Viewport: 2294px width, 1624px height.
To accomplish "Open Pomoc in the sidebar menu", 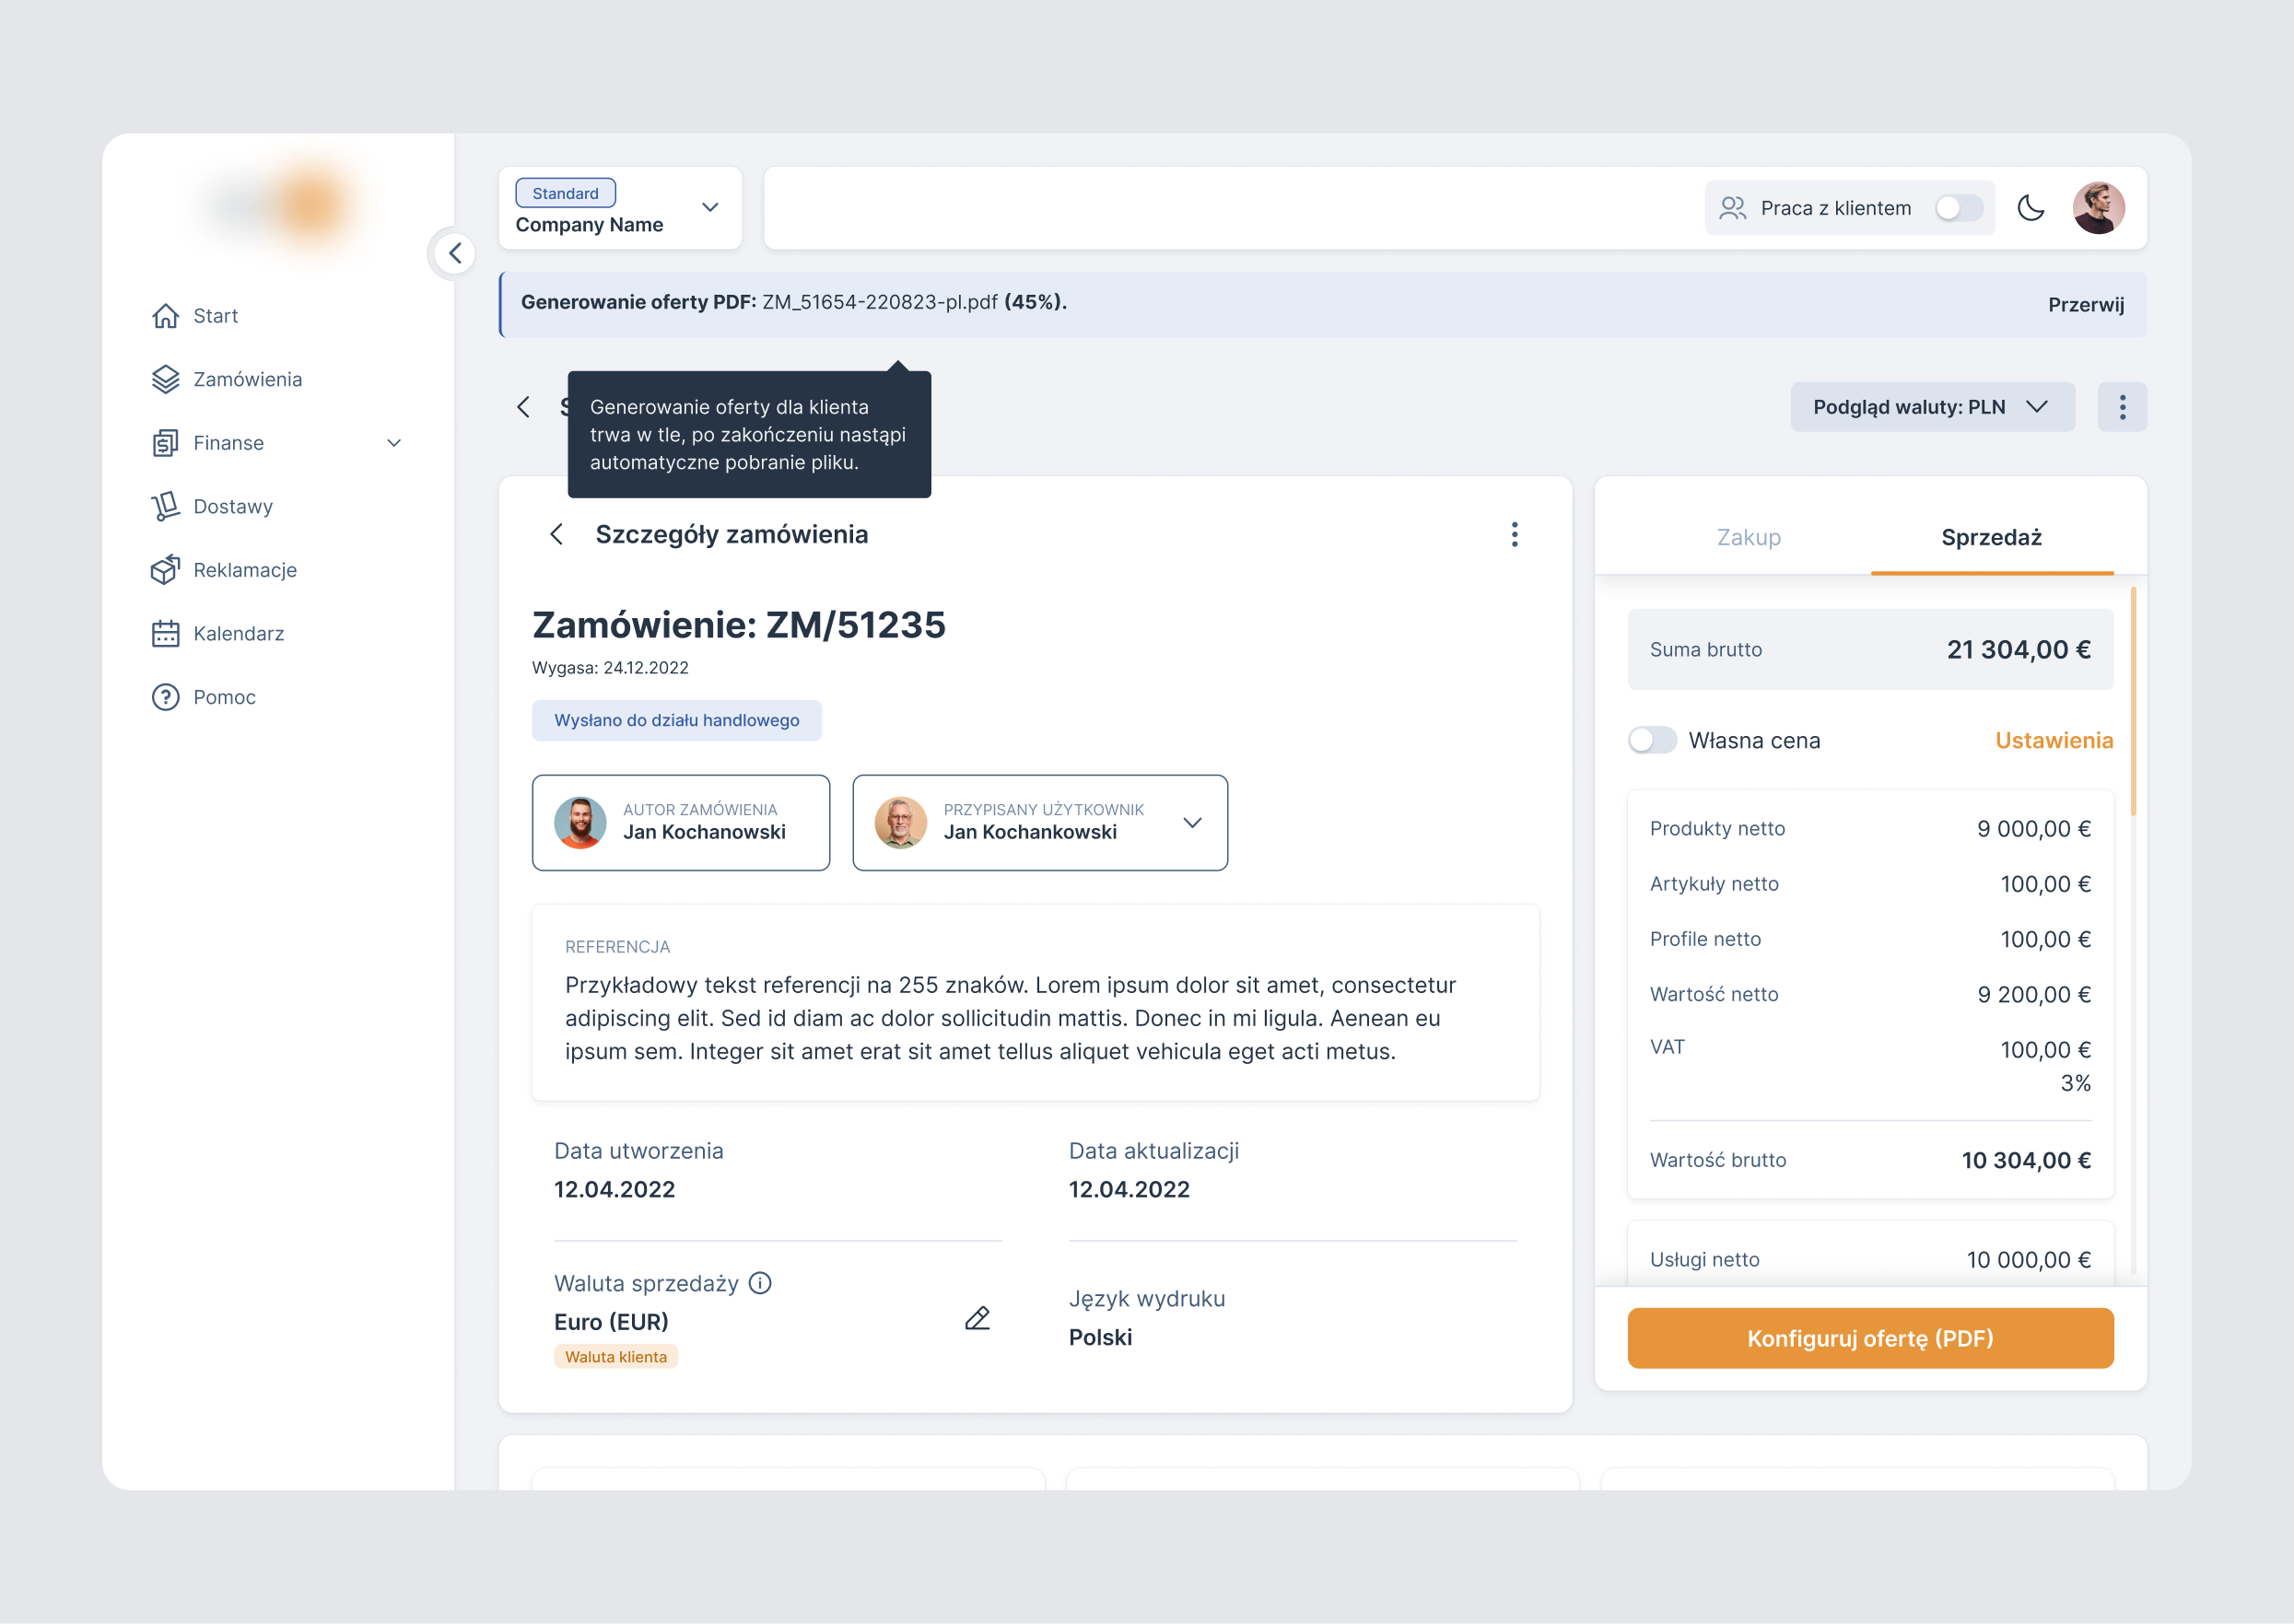I will coord(225,697).
